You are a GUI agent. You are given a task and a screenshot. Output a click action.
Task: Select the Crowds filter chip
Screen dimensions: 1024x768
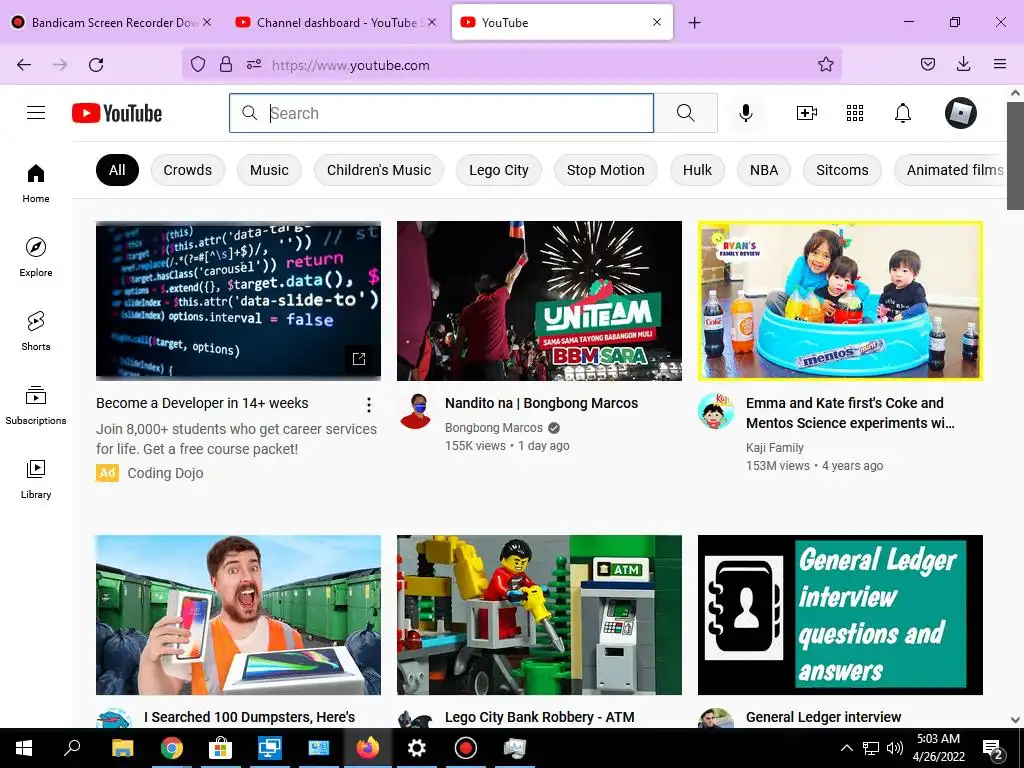pos(187,170)
